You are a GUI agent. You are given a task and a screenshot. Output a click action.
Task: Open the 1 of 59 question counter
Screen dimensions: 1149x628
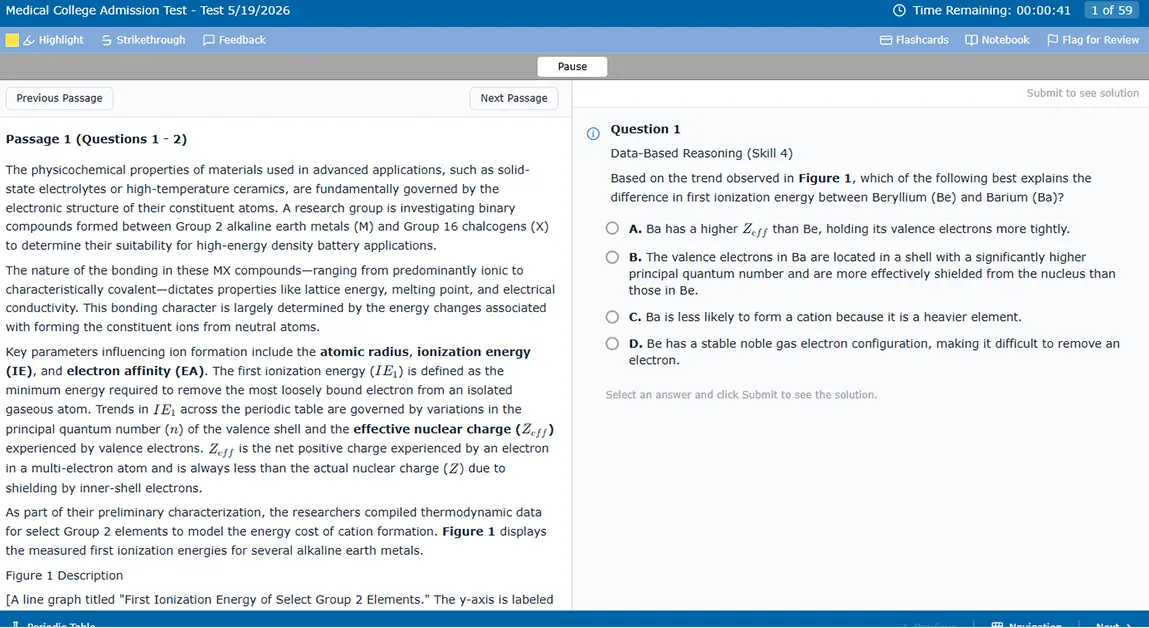point(1112,10)
